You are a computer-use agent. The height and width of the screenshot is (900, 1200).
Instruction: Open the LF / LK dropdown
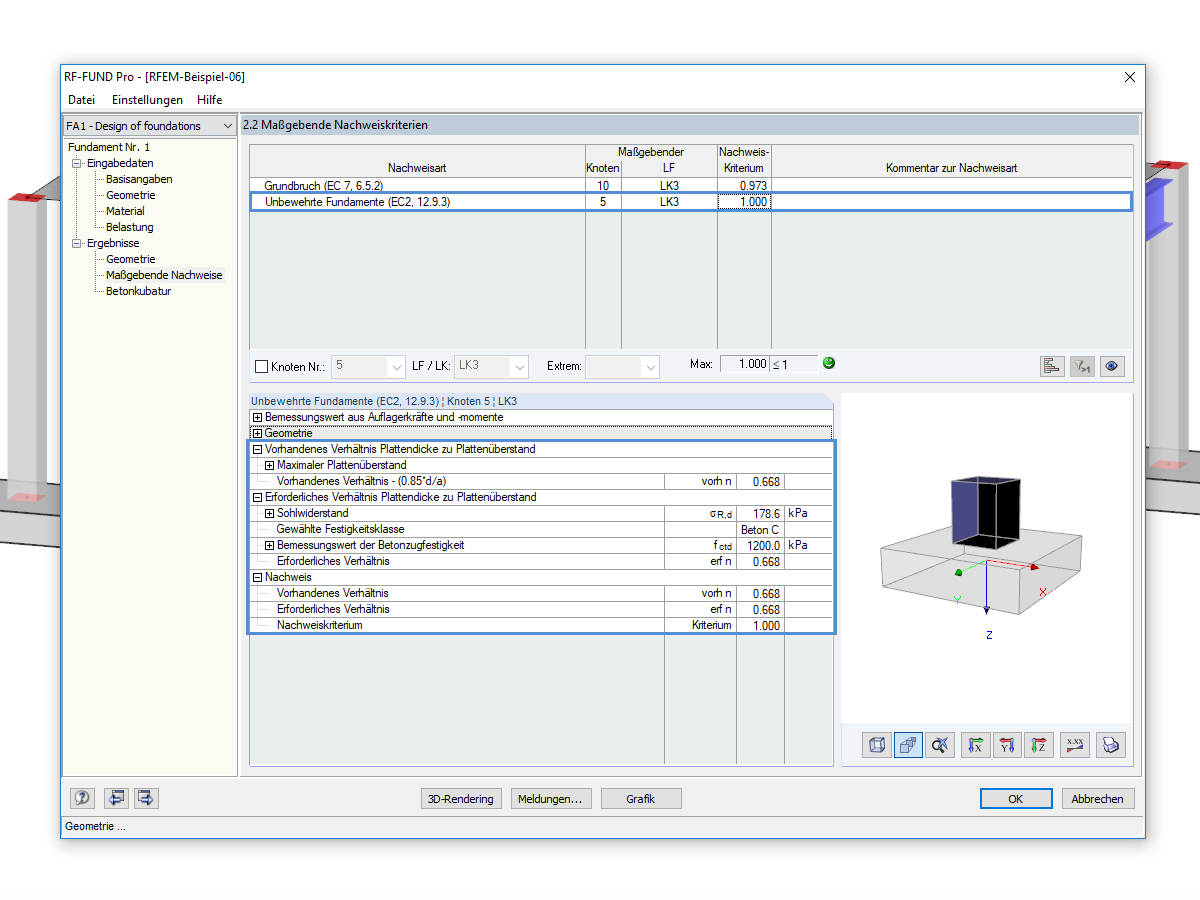(x=520, y=367)
